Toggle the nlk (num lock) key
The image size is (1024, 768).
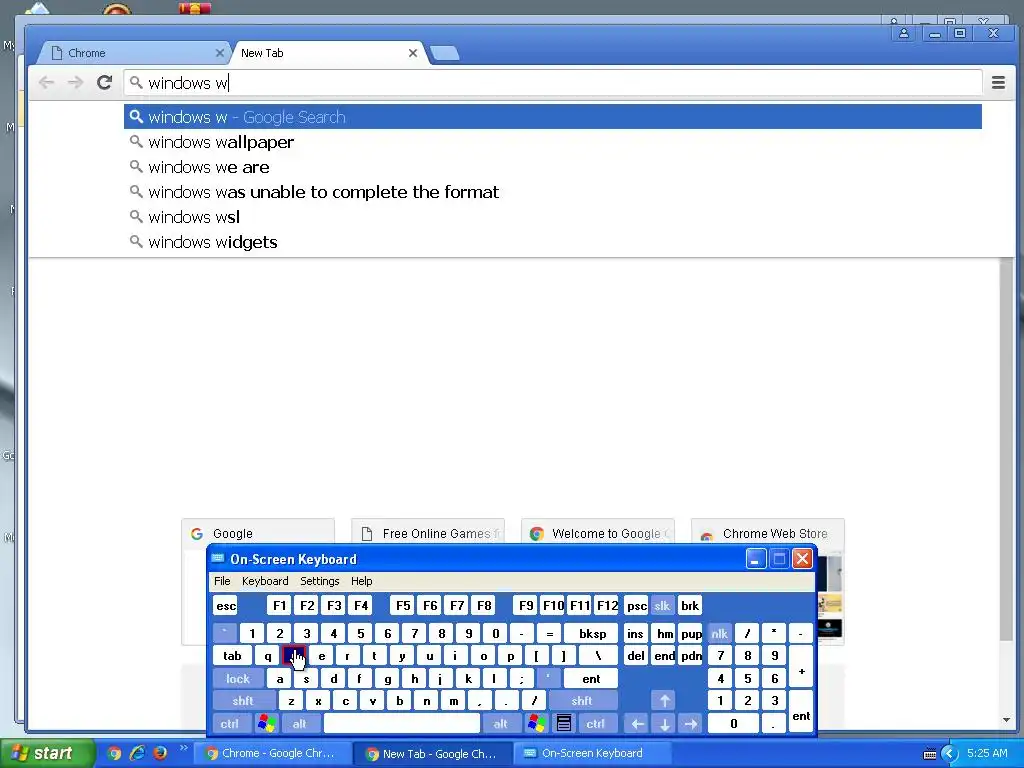720,633
